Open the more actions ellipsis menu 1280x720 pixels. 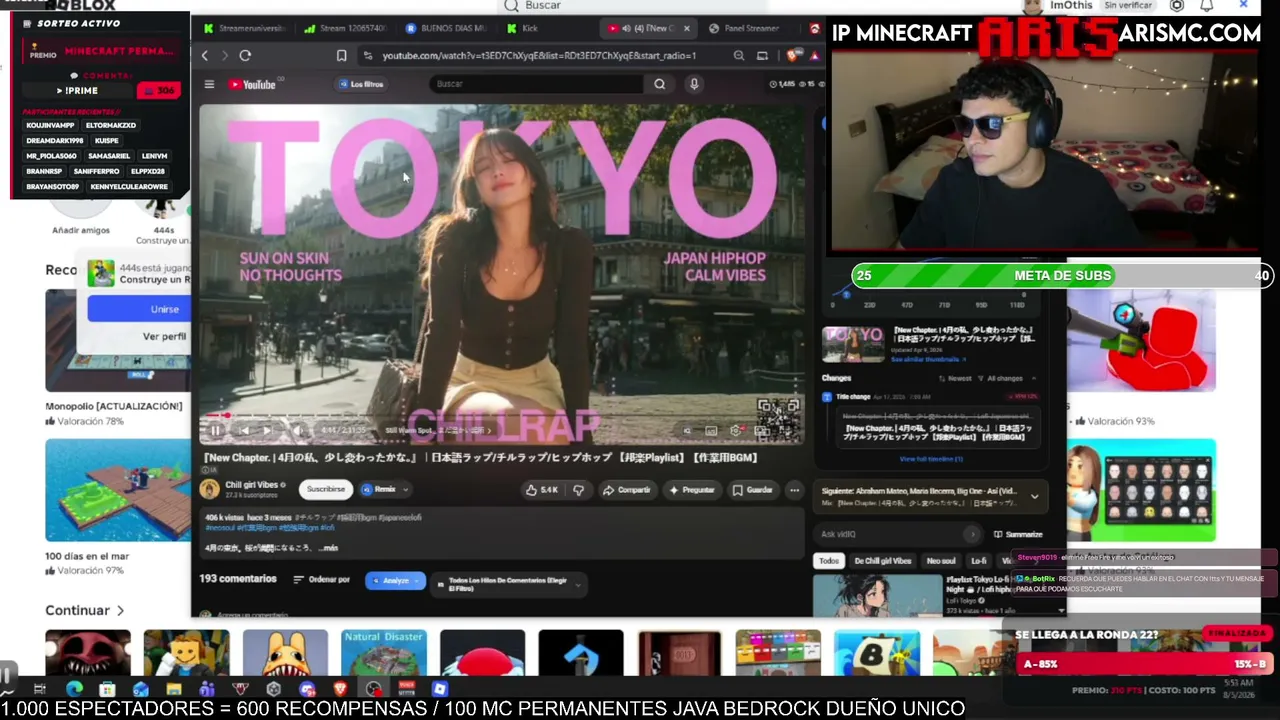pyautogui.click(x=794, y=490)
